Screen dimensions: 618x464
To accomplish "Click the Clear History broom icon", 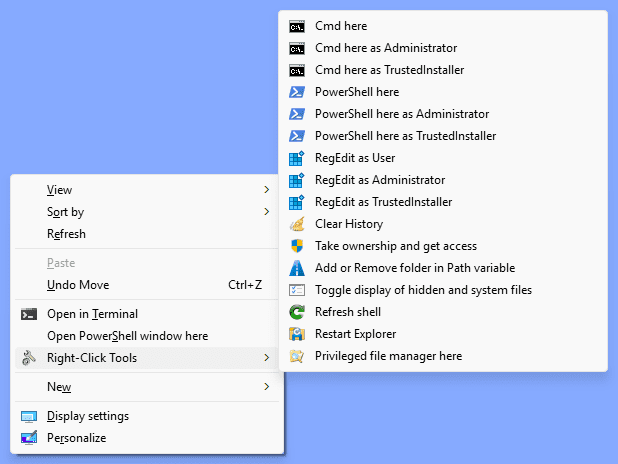I will point(296,224).
